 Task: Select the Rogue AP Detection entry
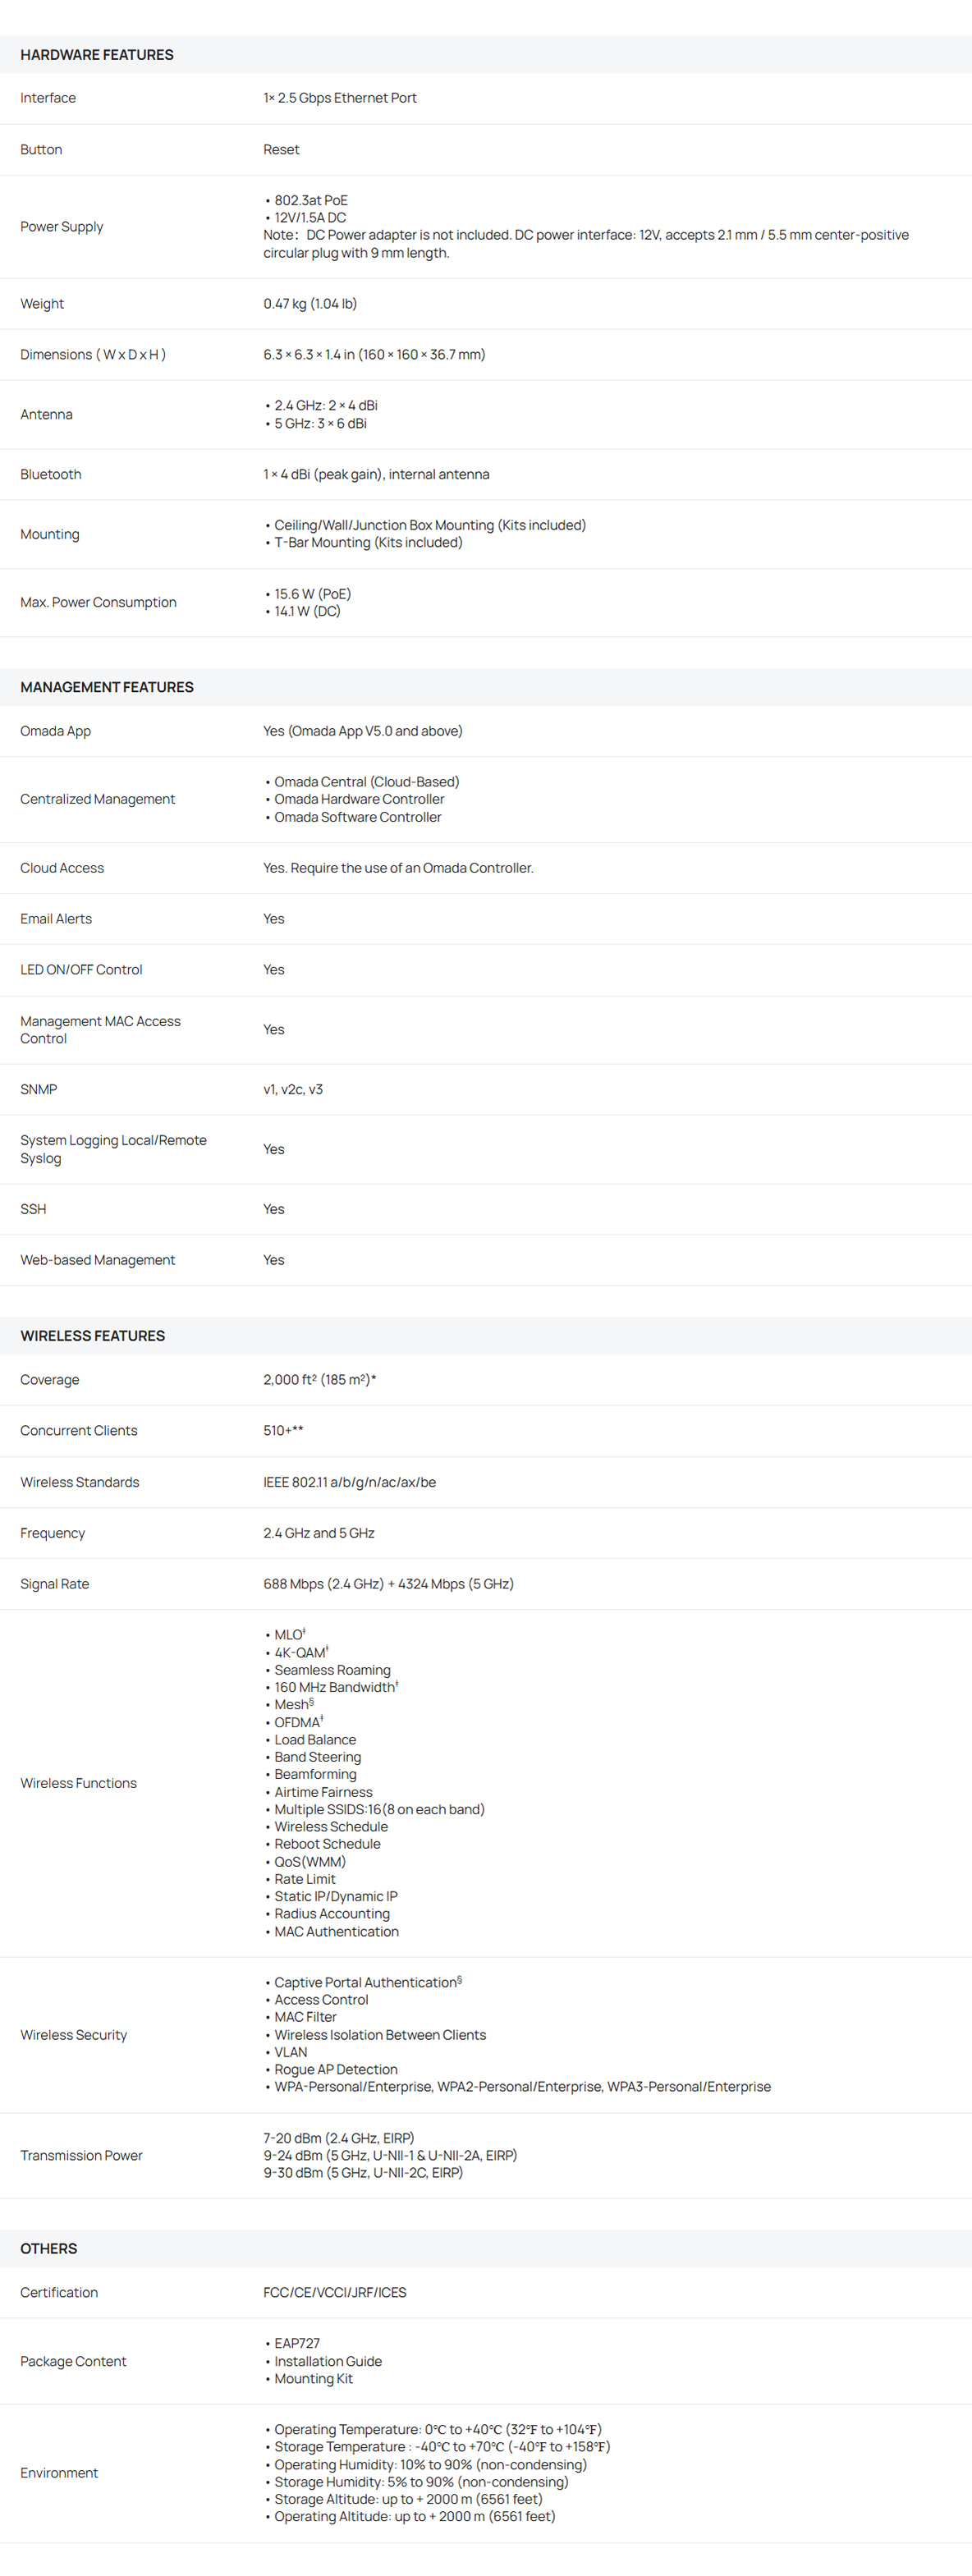pos(336,2069)
